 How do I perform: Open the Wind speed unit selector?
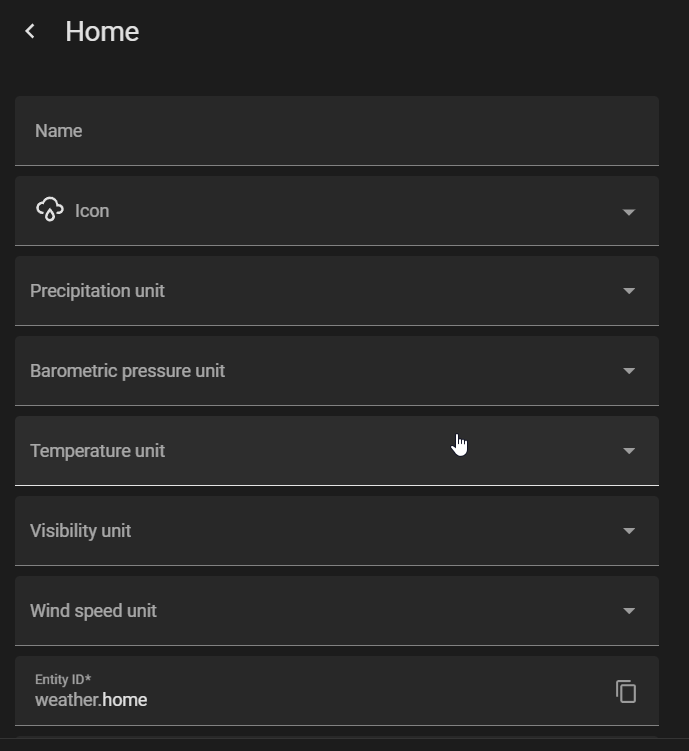tap(337, 611)
